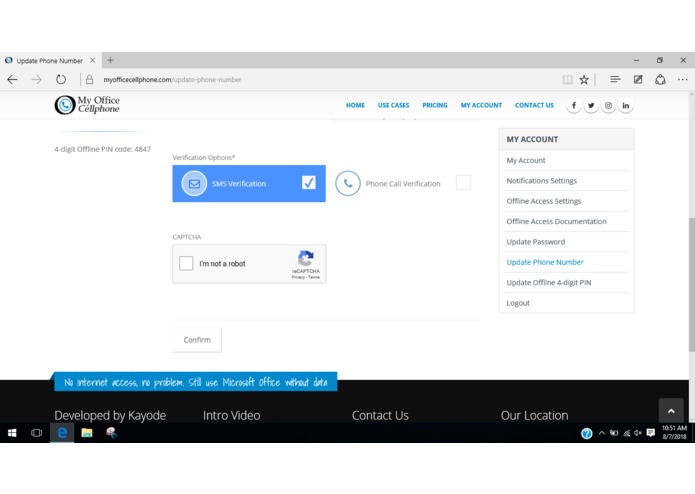Click the taskbar clock 10:51 AM
This screenshot has height=494, width=695.
(x=674, y=432)
